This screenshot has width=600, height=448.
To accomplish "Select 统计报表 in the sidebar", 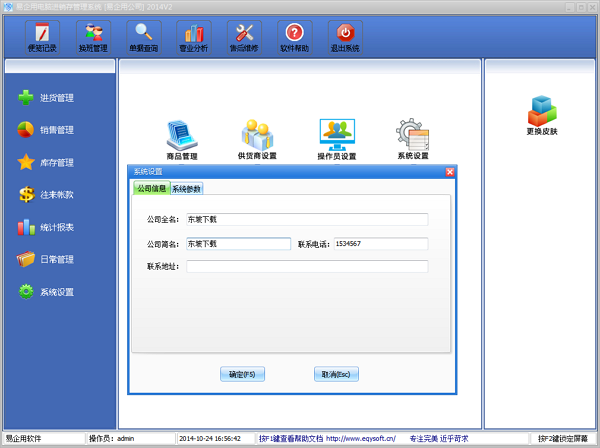I will pyautogui.click(x=46, y=227).
